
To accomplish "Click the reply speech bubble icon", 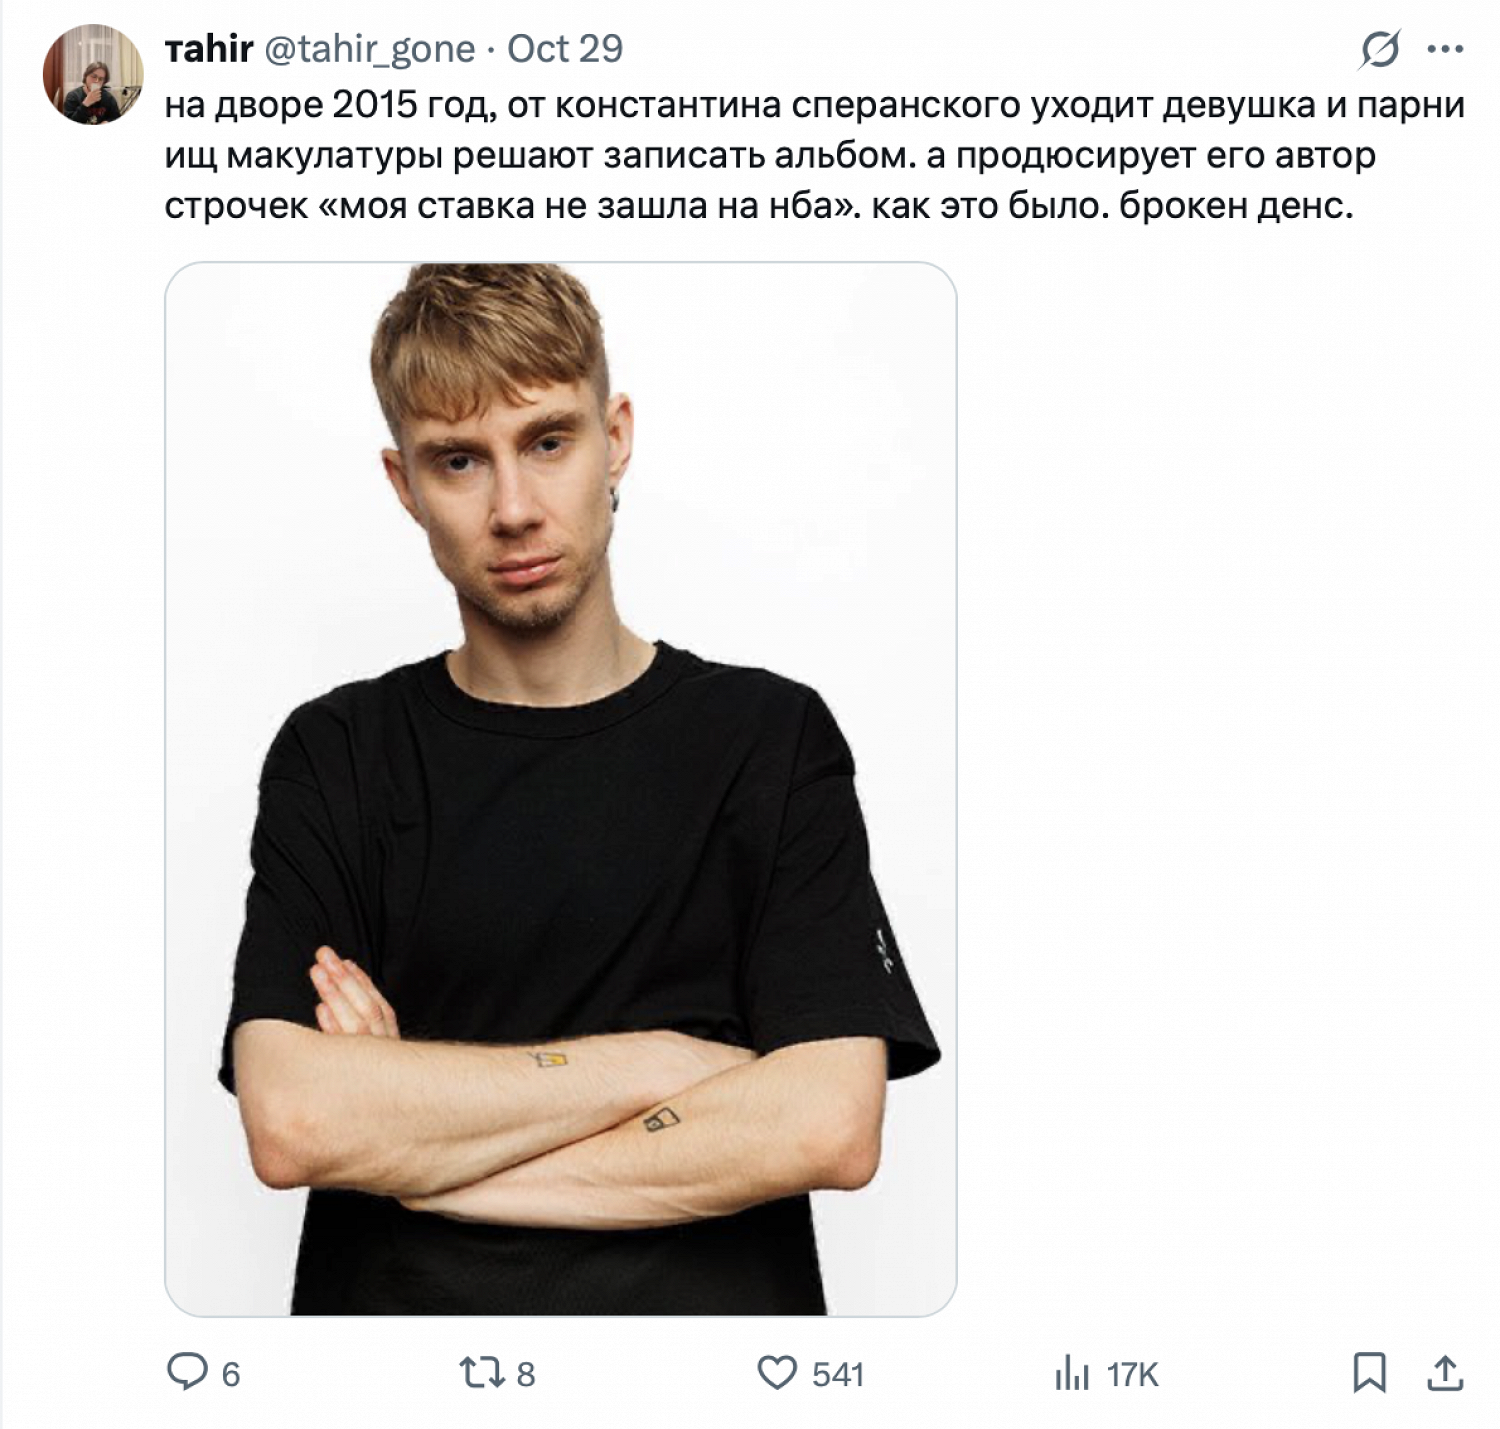I will (186, 1372).
